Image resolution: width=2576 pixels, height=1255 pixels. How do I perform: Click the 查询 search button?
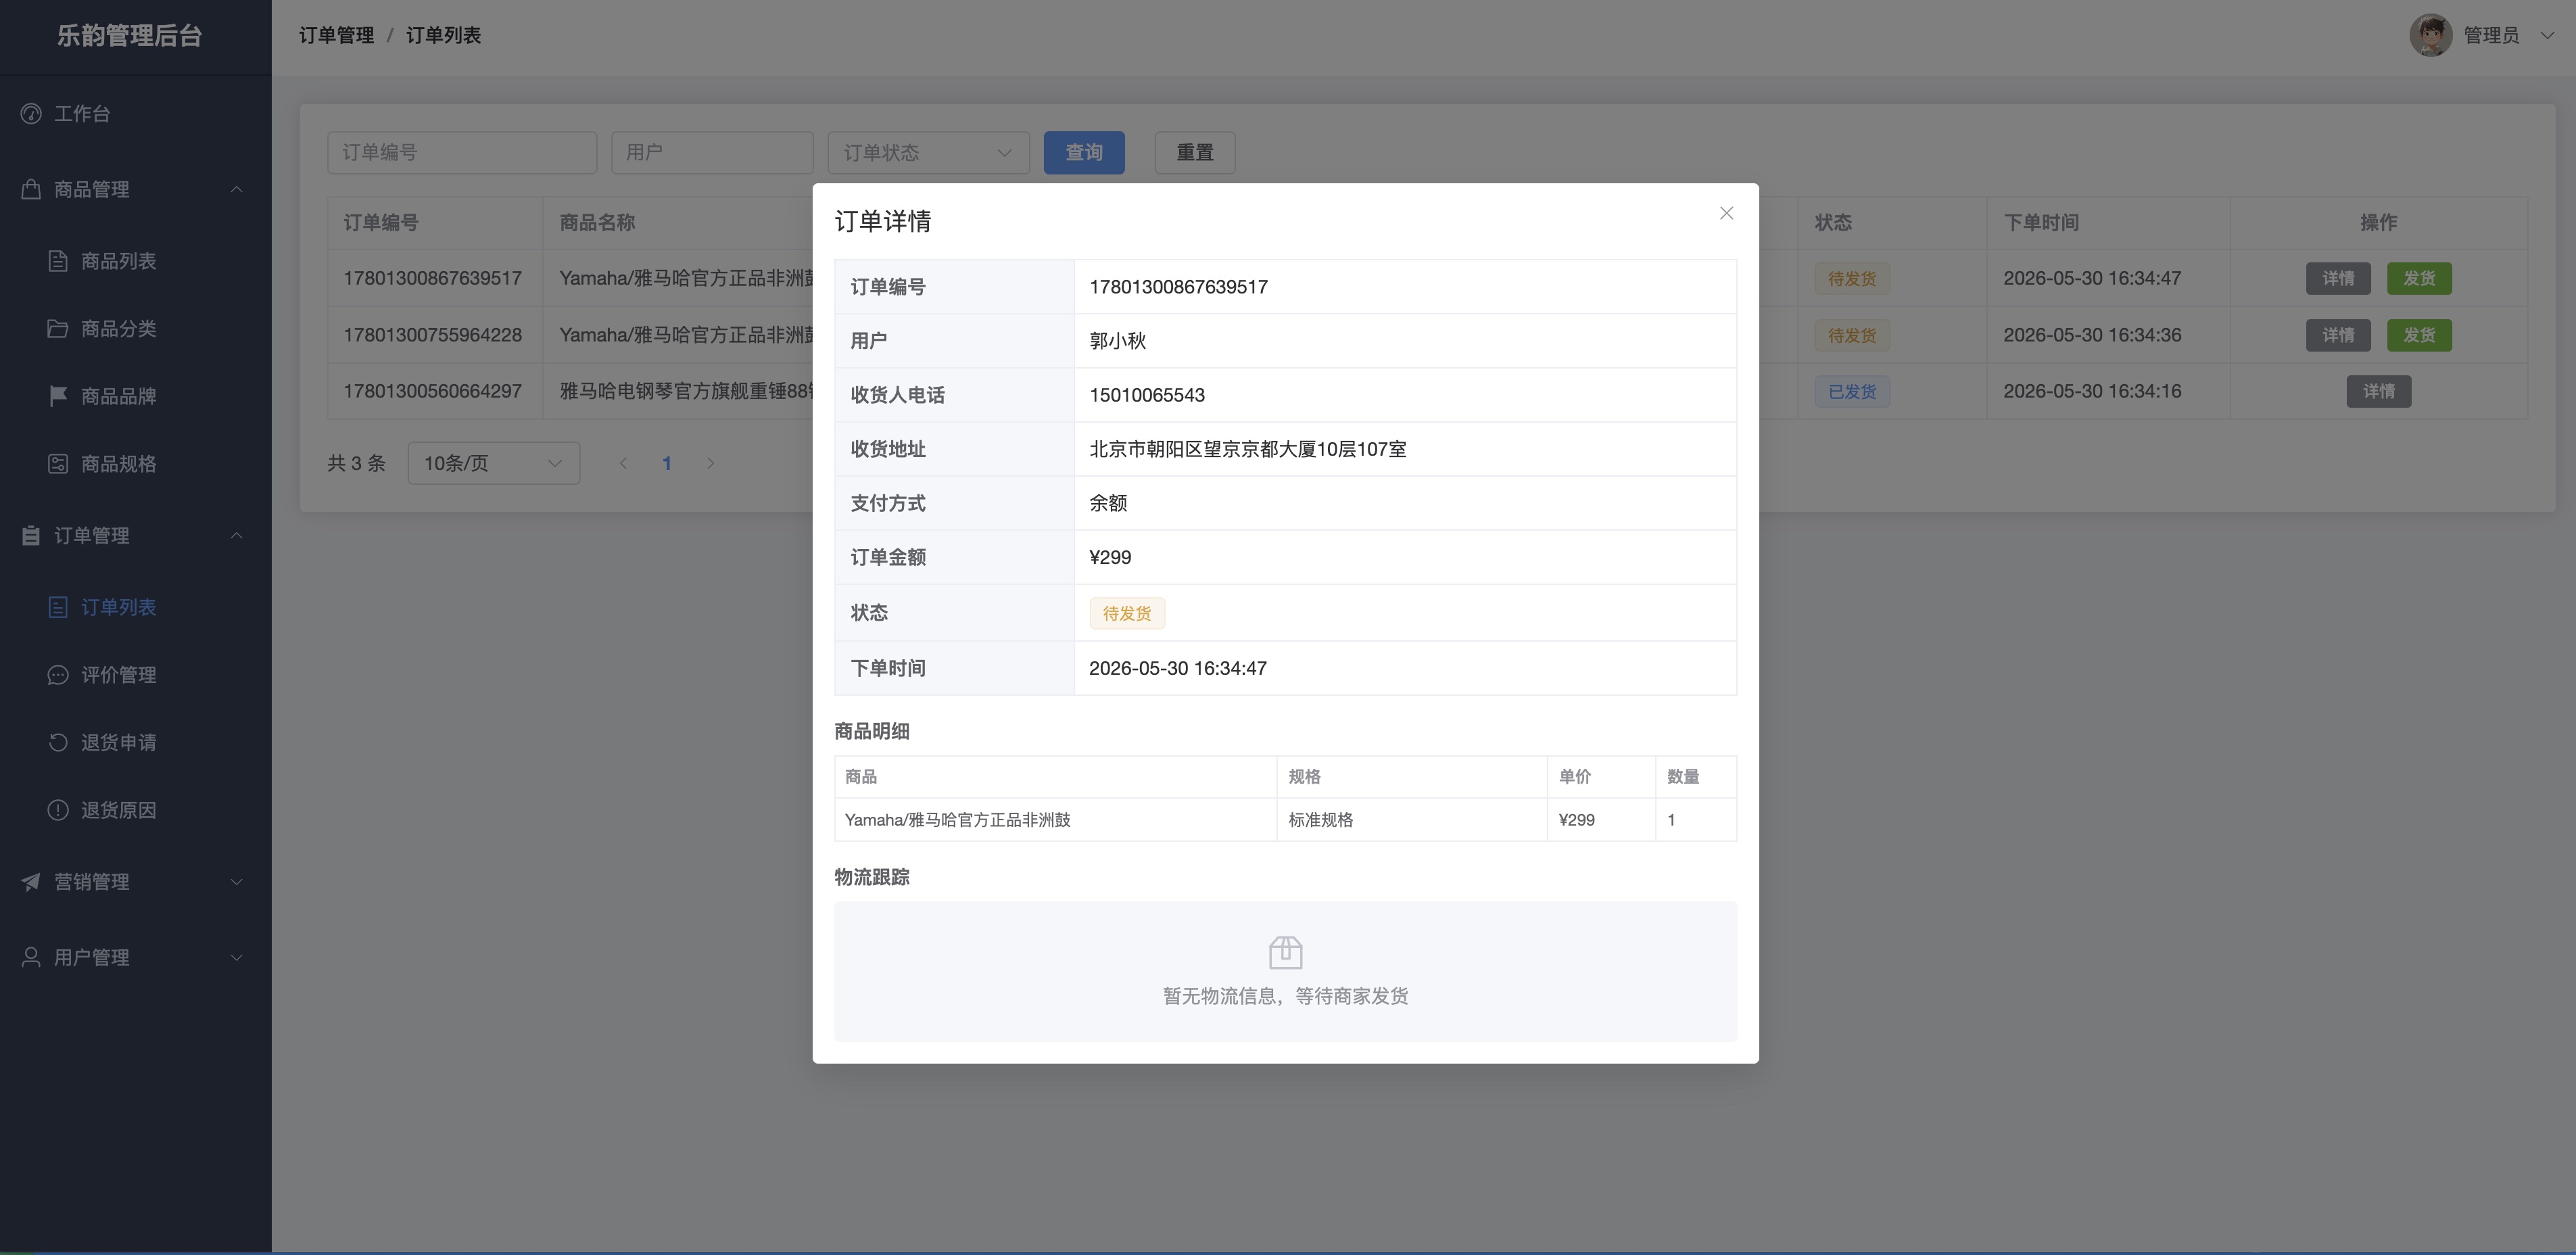(x=1084, y=153)
